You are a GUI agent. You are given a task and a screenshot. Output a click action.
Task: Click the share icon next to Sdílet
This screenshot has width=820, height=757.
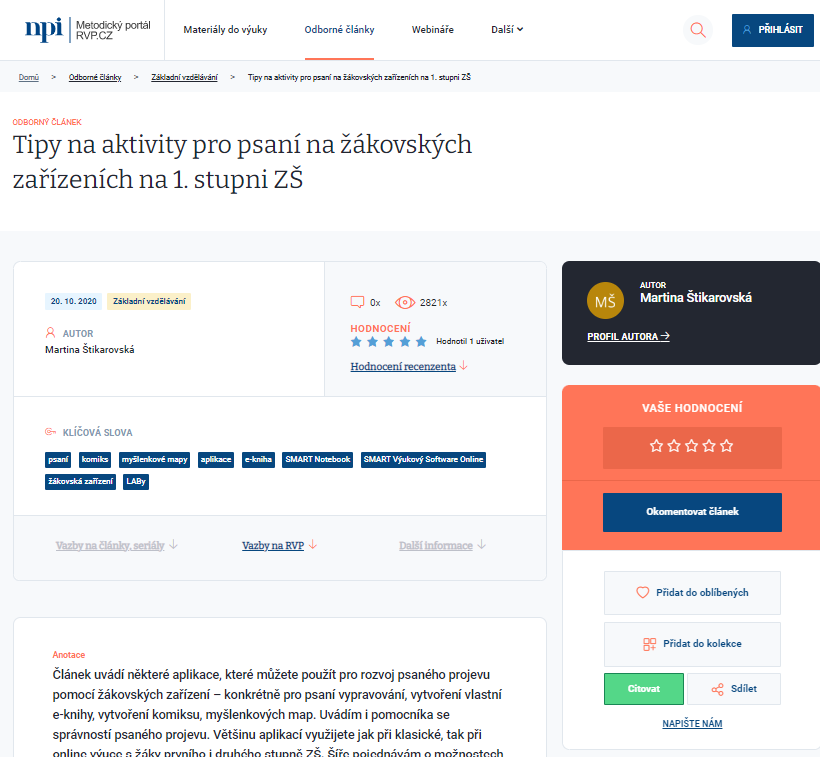pyautogui.click(x=718, y=689)
